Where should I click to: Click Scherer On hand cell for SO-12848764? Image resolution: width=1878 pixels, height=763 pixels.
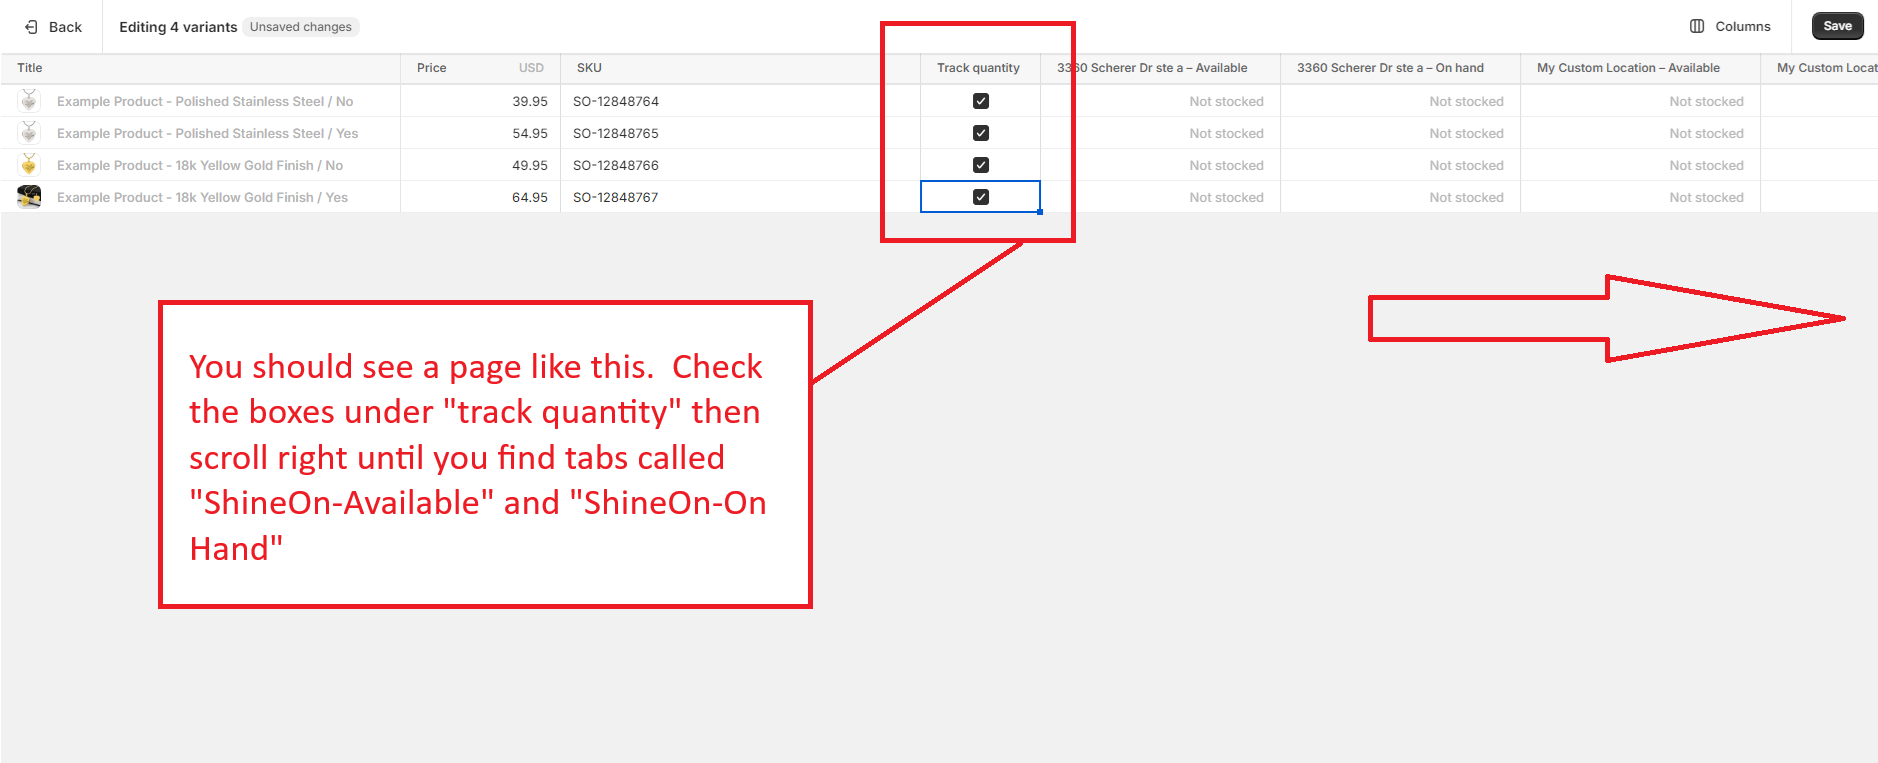coord(1400,101)
